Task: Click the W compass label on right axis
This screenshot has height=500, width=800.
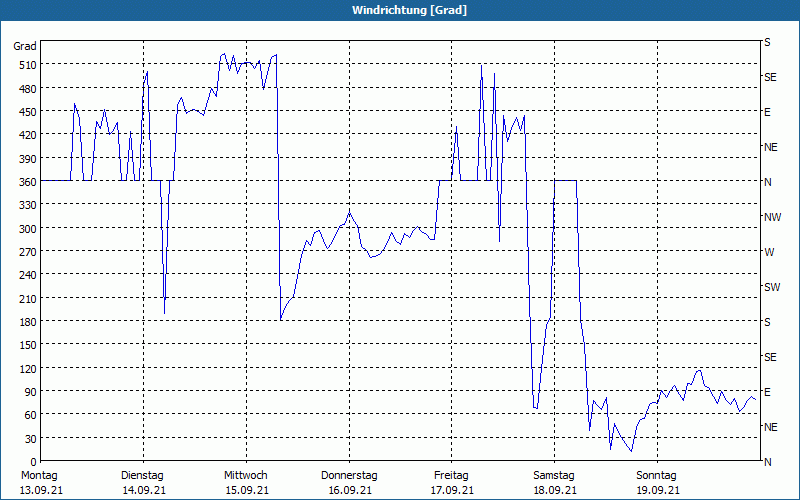Action: pyautogui.click(x=769, y=252)
